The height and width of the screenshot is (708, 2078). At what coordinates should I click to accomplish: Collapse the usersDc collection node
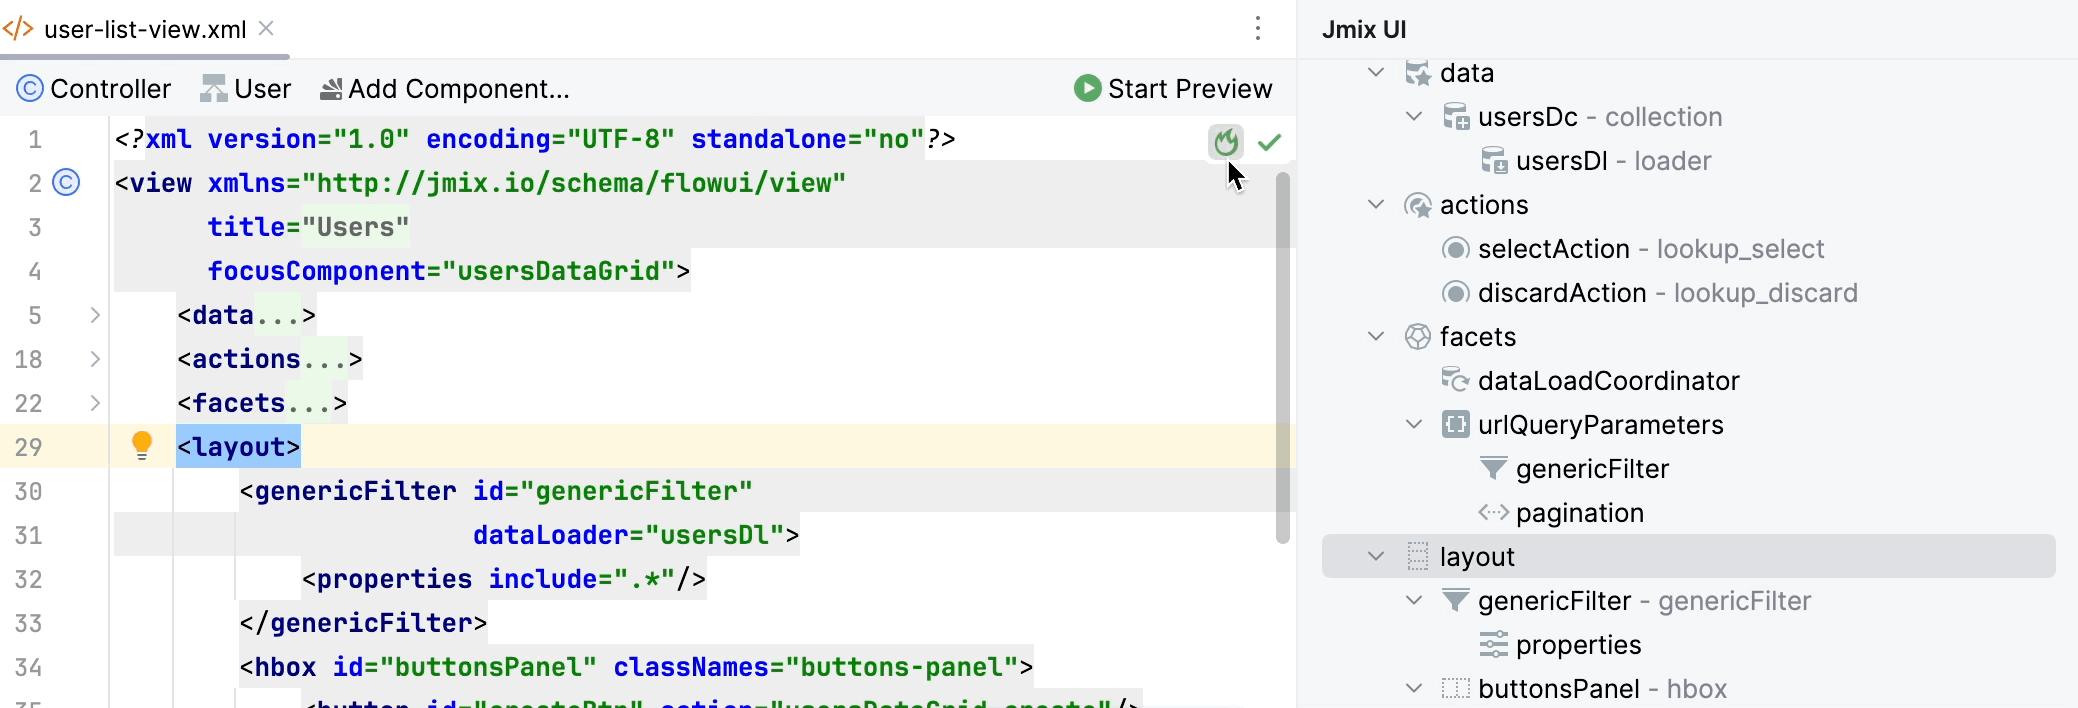point(1414,116)
